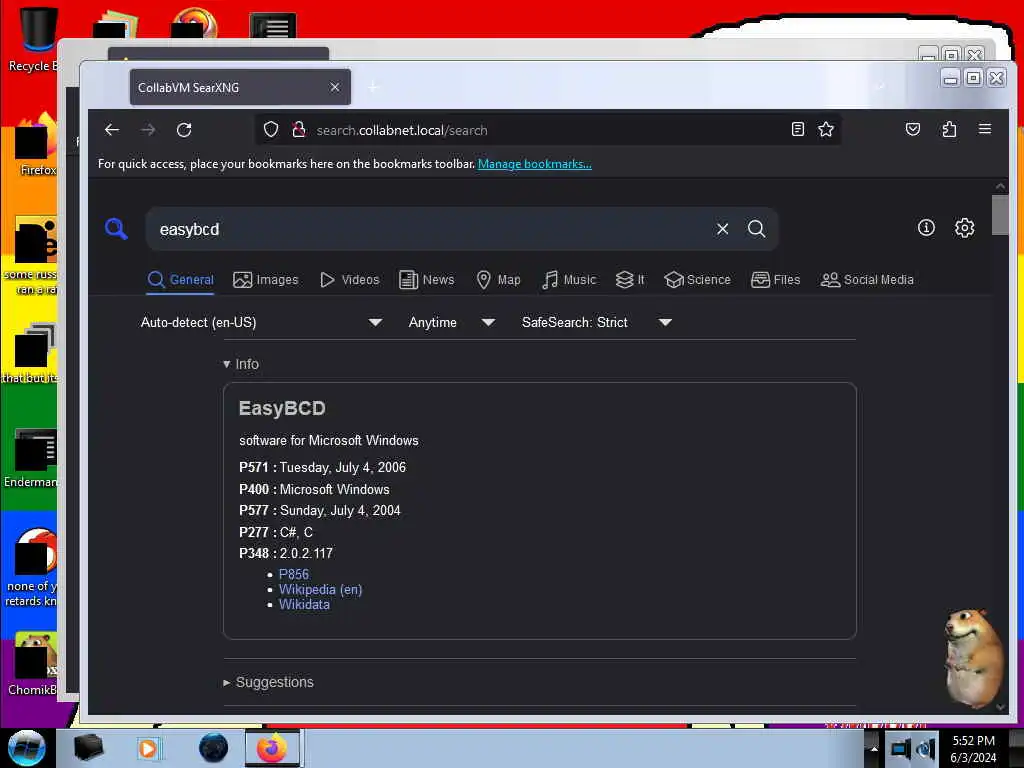This screenshot has height=768, width=1024.
Task: Click the taskbar clock showing 5:52 PM
Action: 973,749
